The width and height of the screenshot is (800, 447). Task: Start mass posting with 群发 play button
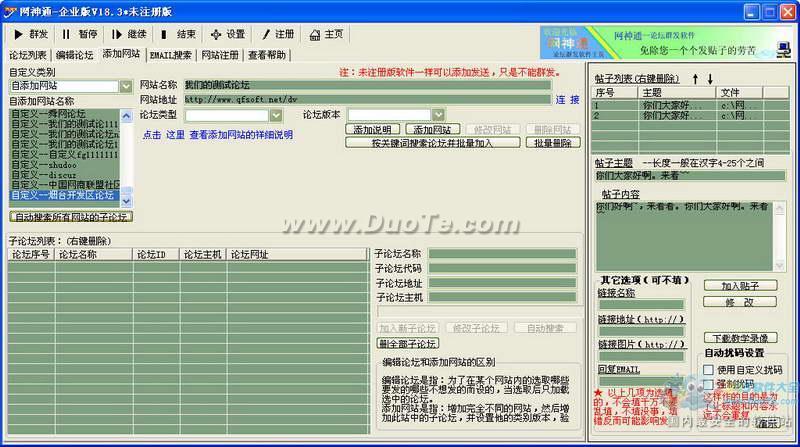click(x=31, y=34)
